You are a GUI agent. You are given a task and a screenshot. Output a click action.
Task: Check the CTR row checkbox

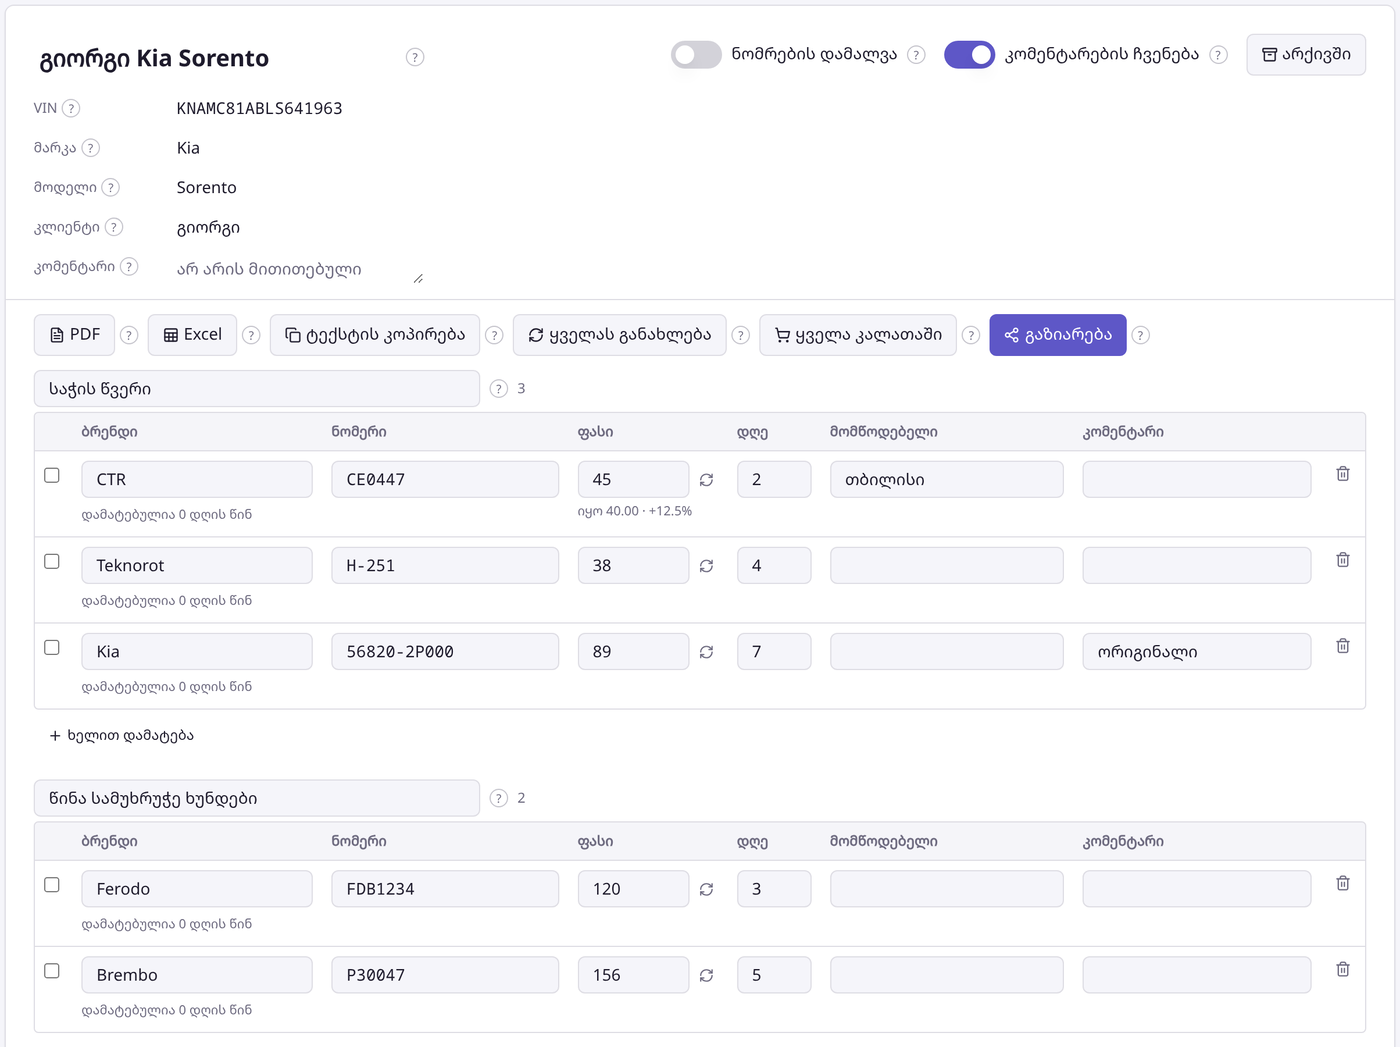(x=52, y=475)
